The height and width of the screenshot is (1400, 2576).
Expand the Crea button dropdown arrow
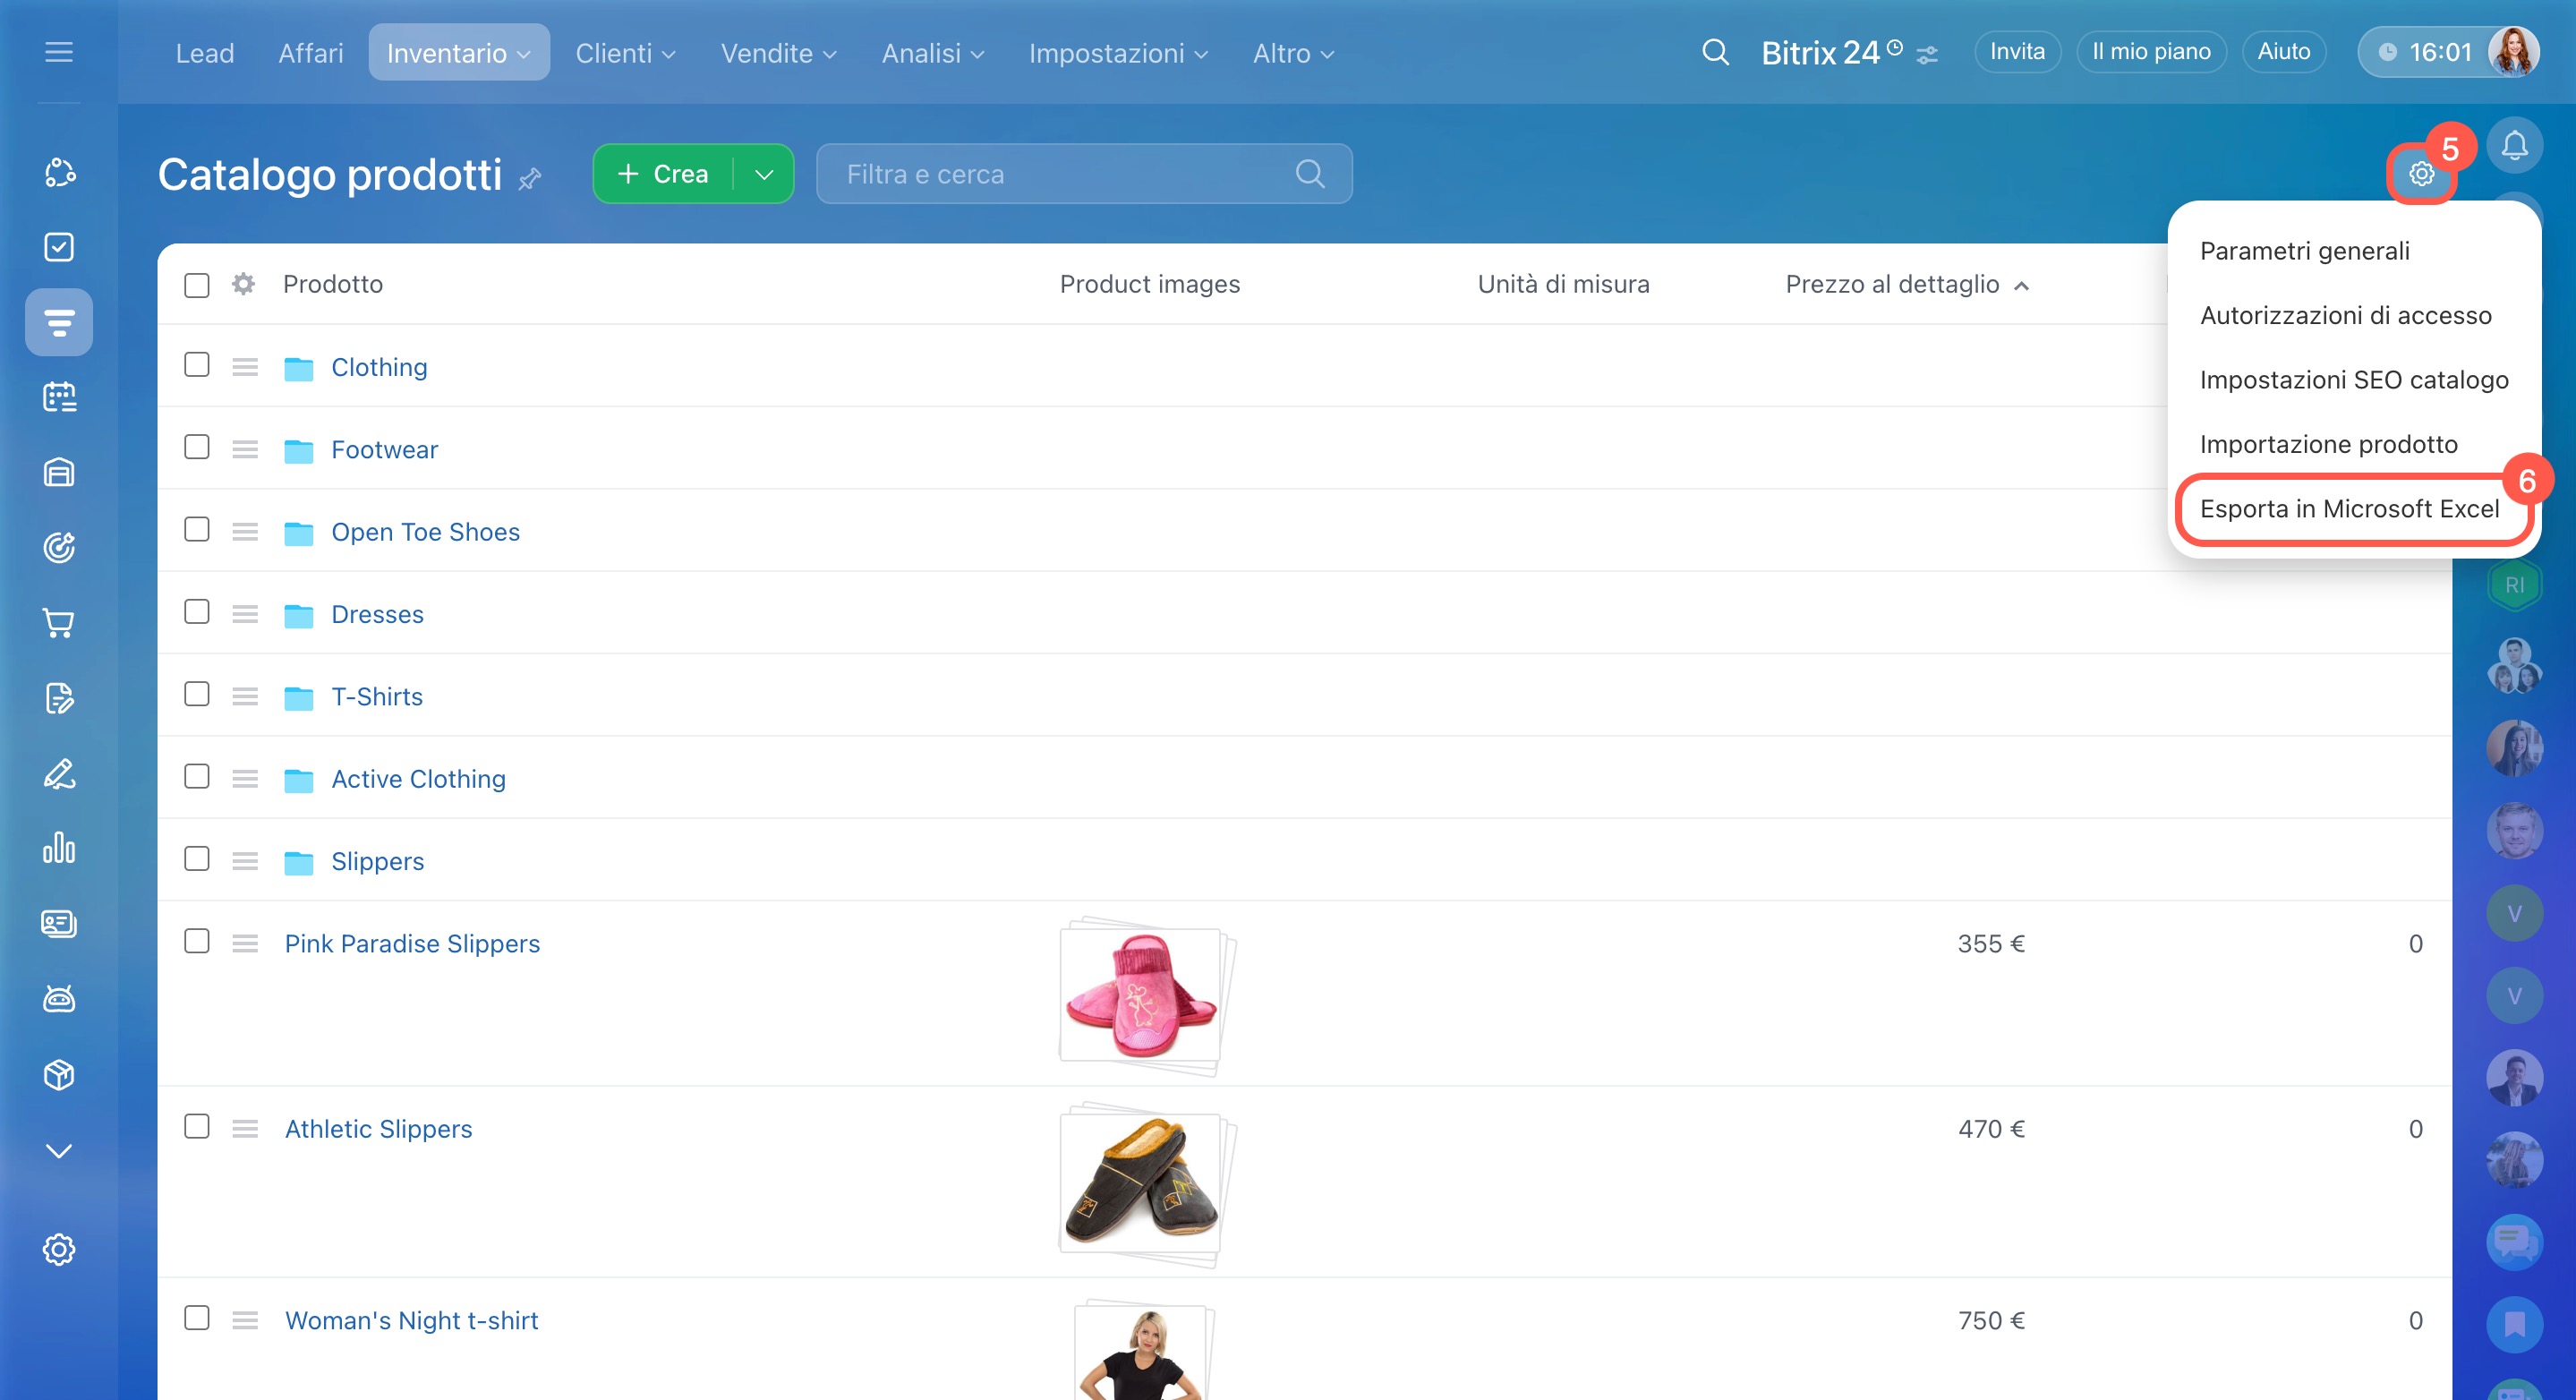(x=764, y=174)
